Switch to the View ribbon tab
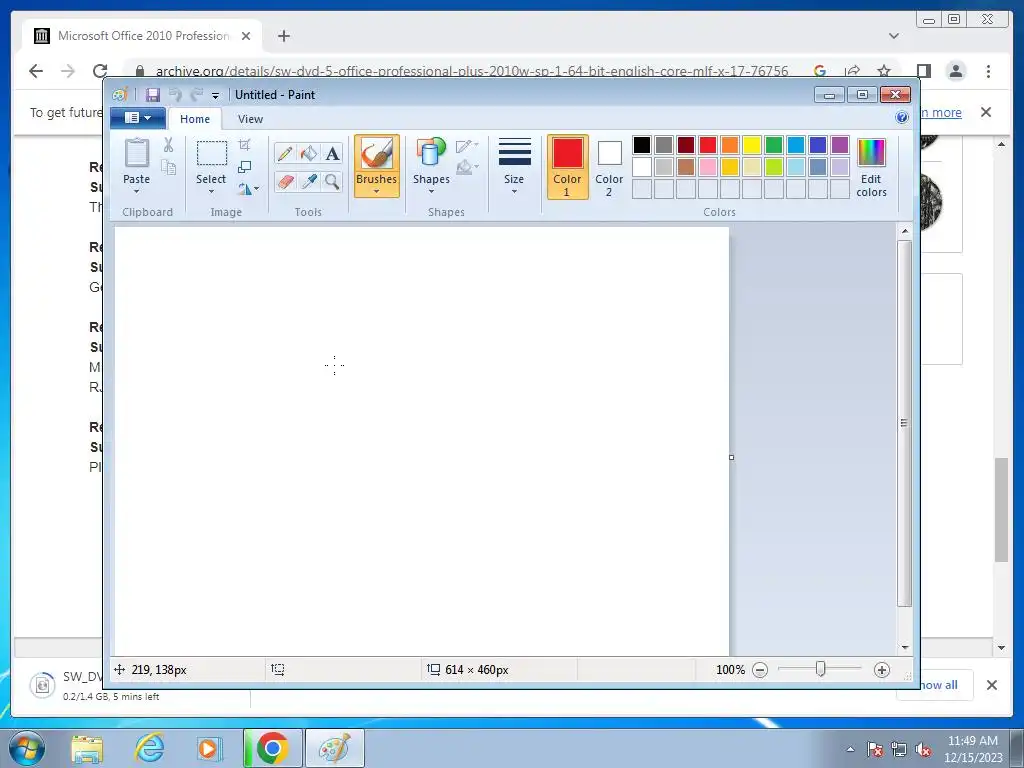1024x768 pixels. pos(250,119)
